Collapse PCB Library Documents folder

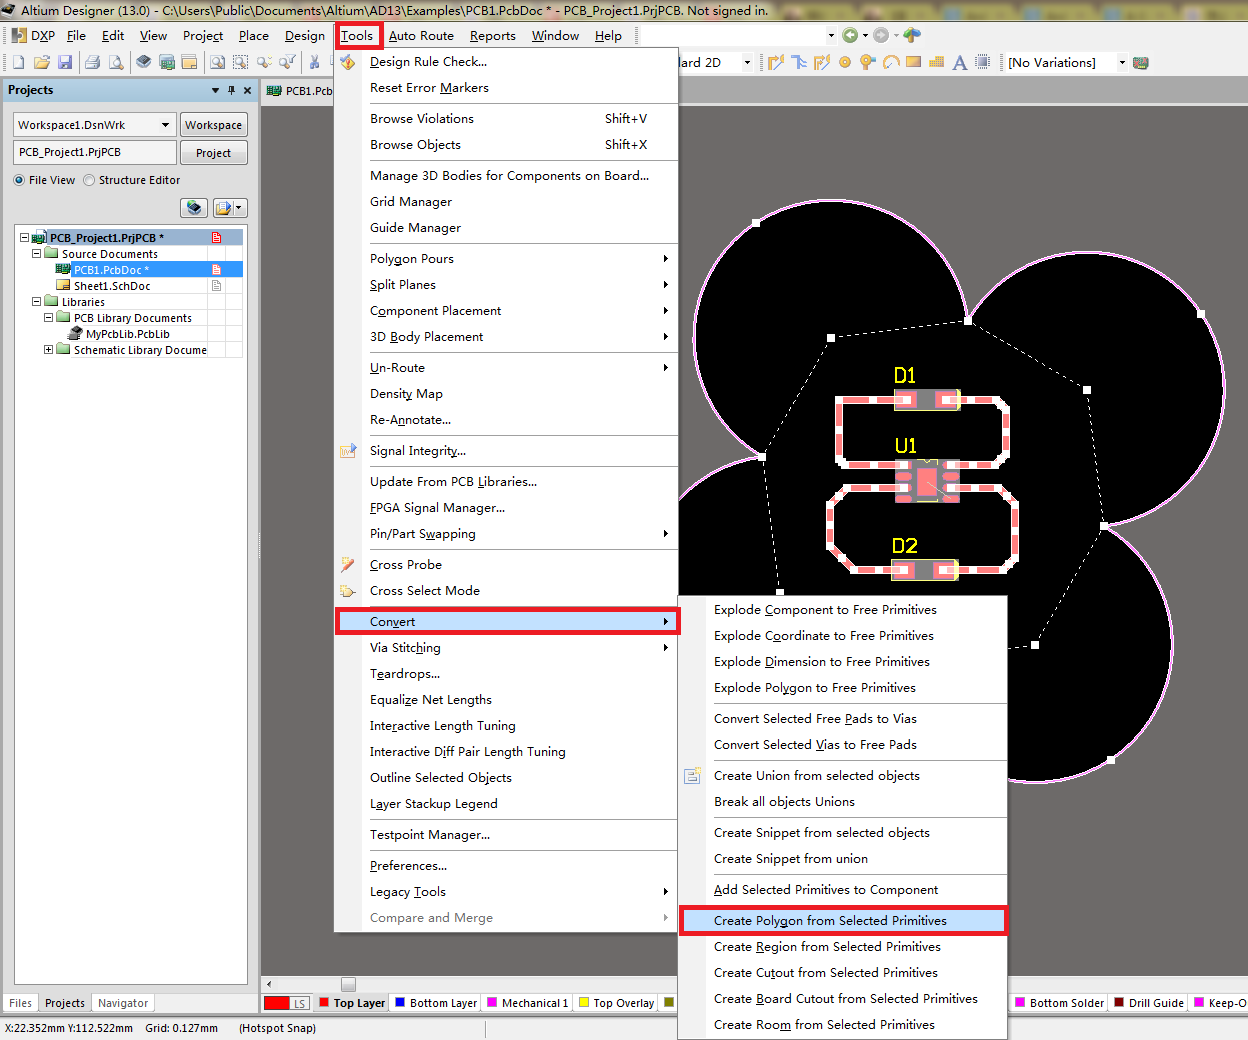pos(49,318)
